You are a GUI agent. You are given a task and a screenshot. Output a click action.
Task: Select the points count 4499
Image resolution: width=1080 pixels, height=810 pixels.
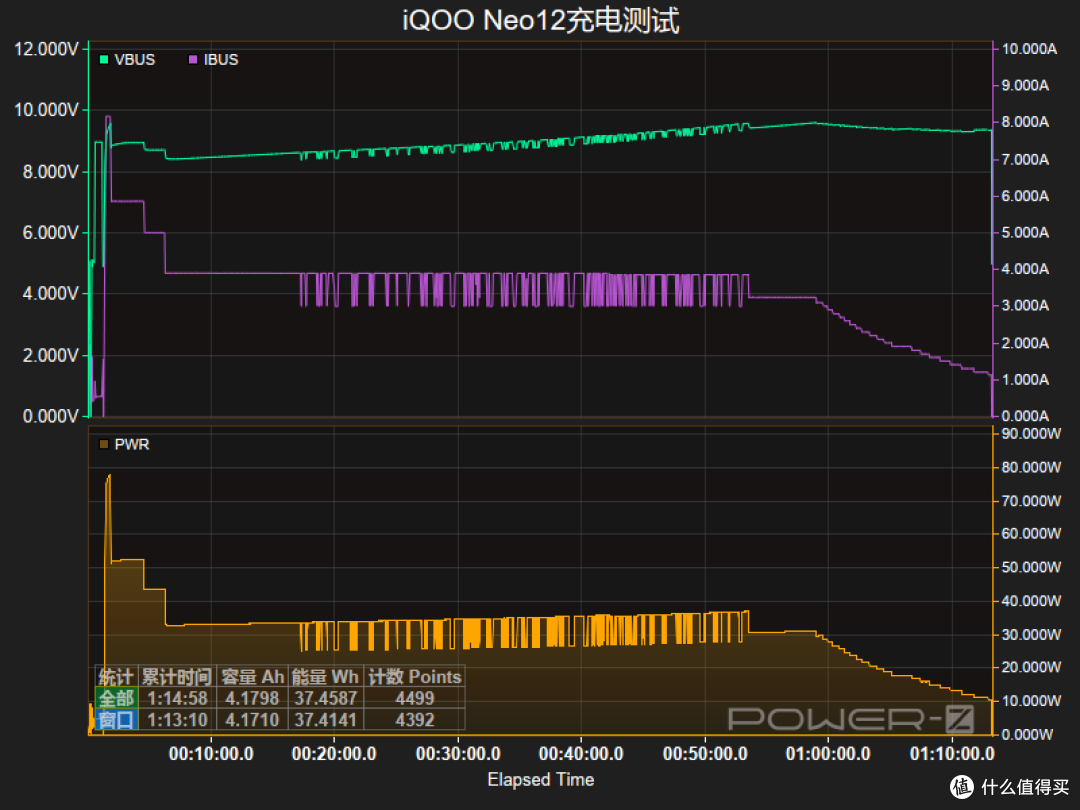coord(415,698)
